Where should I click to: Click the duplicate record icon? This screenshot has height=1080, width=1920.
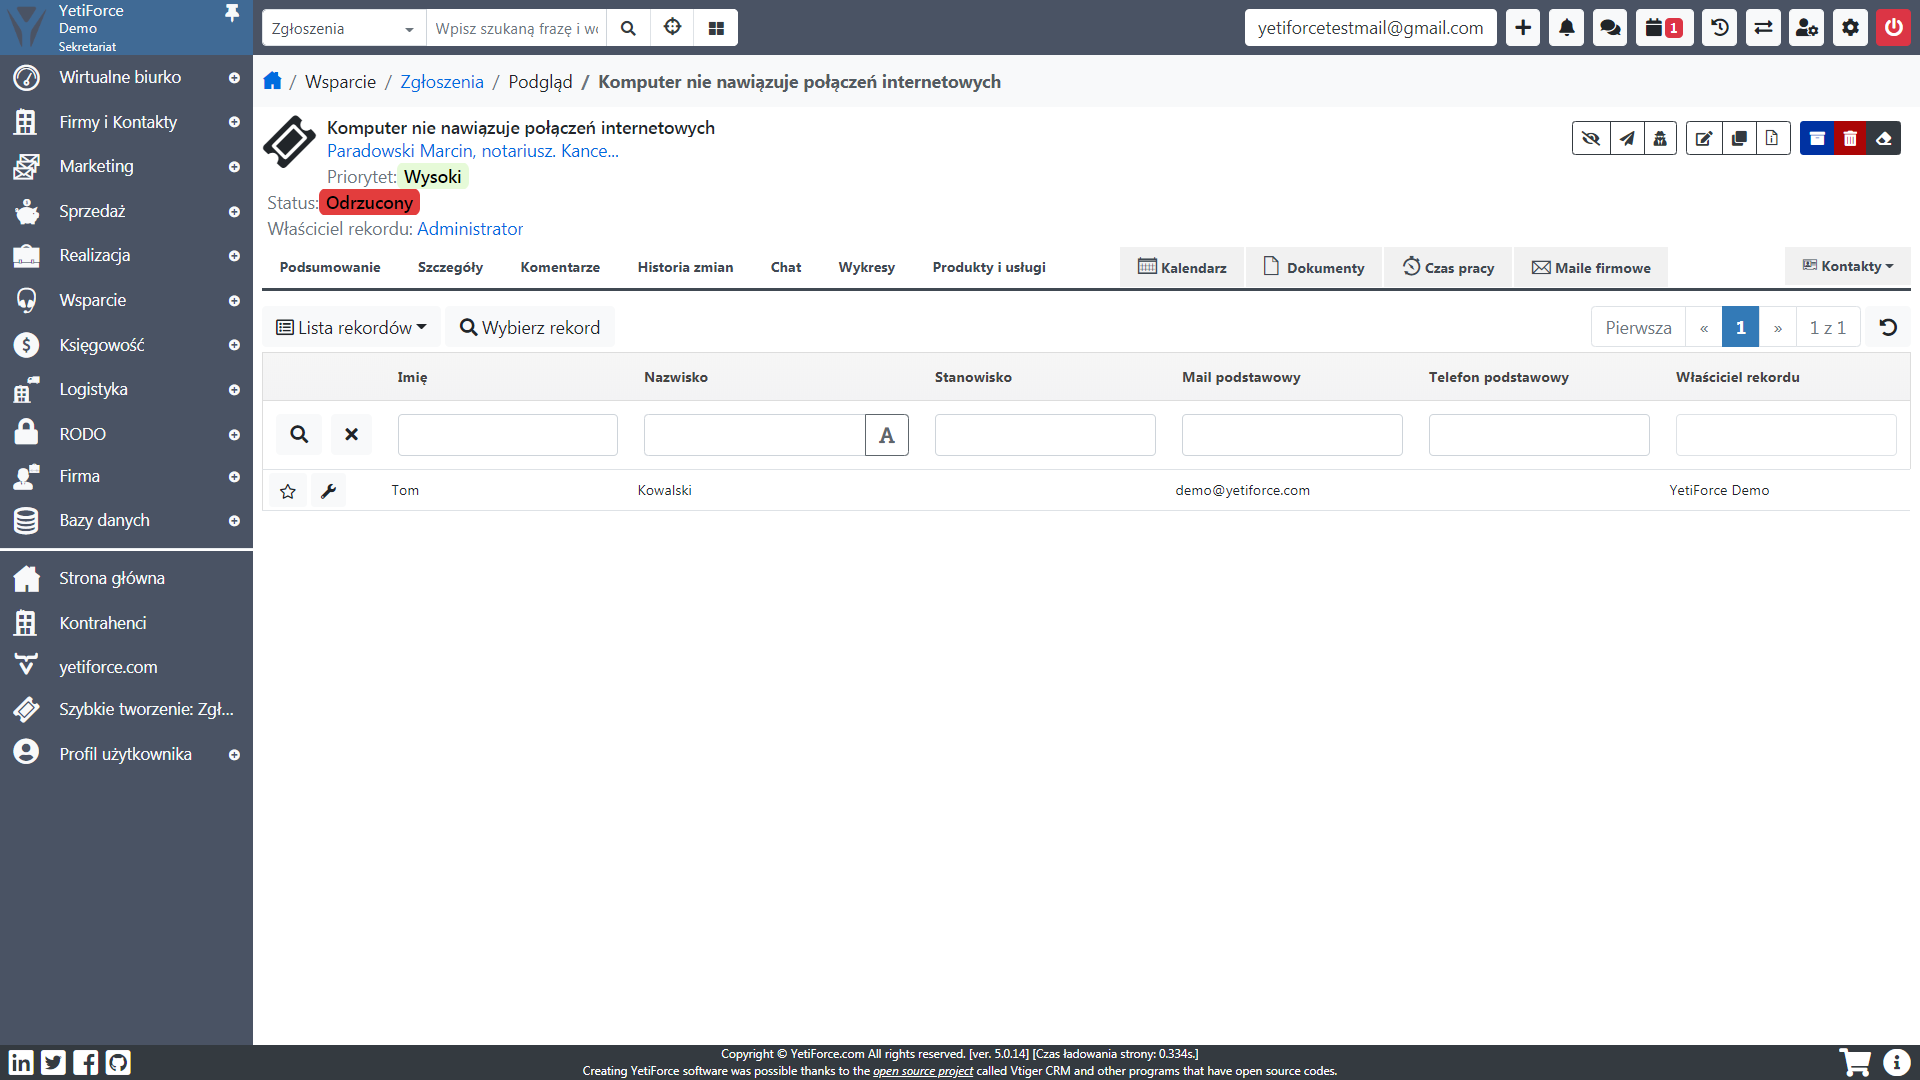[1739, 138]
